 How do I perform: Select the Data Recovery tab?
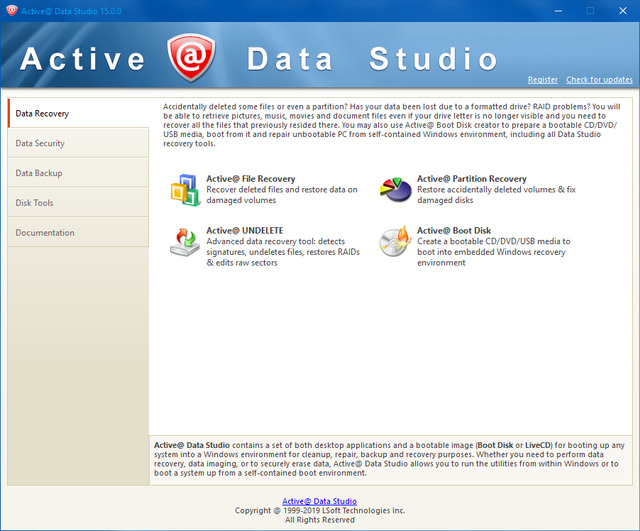pyautogui.click(x=78, y=113)
